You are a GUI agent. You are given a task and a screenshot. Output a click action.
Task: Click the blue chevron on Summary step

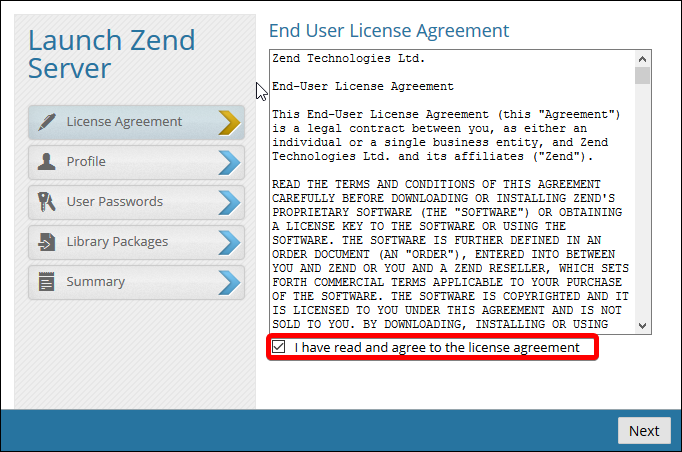coord(229,282)
